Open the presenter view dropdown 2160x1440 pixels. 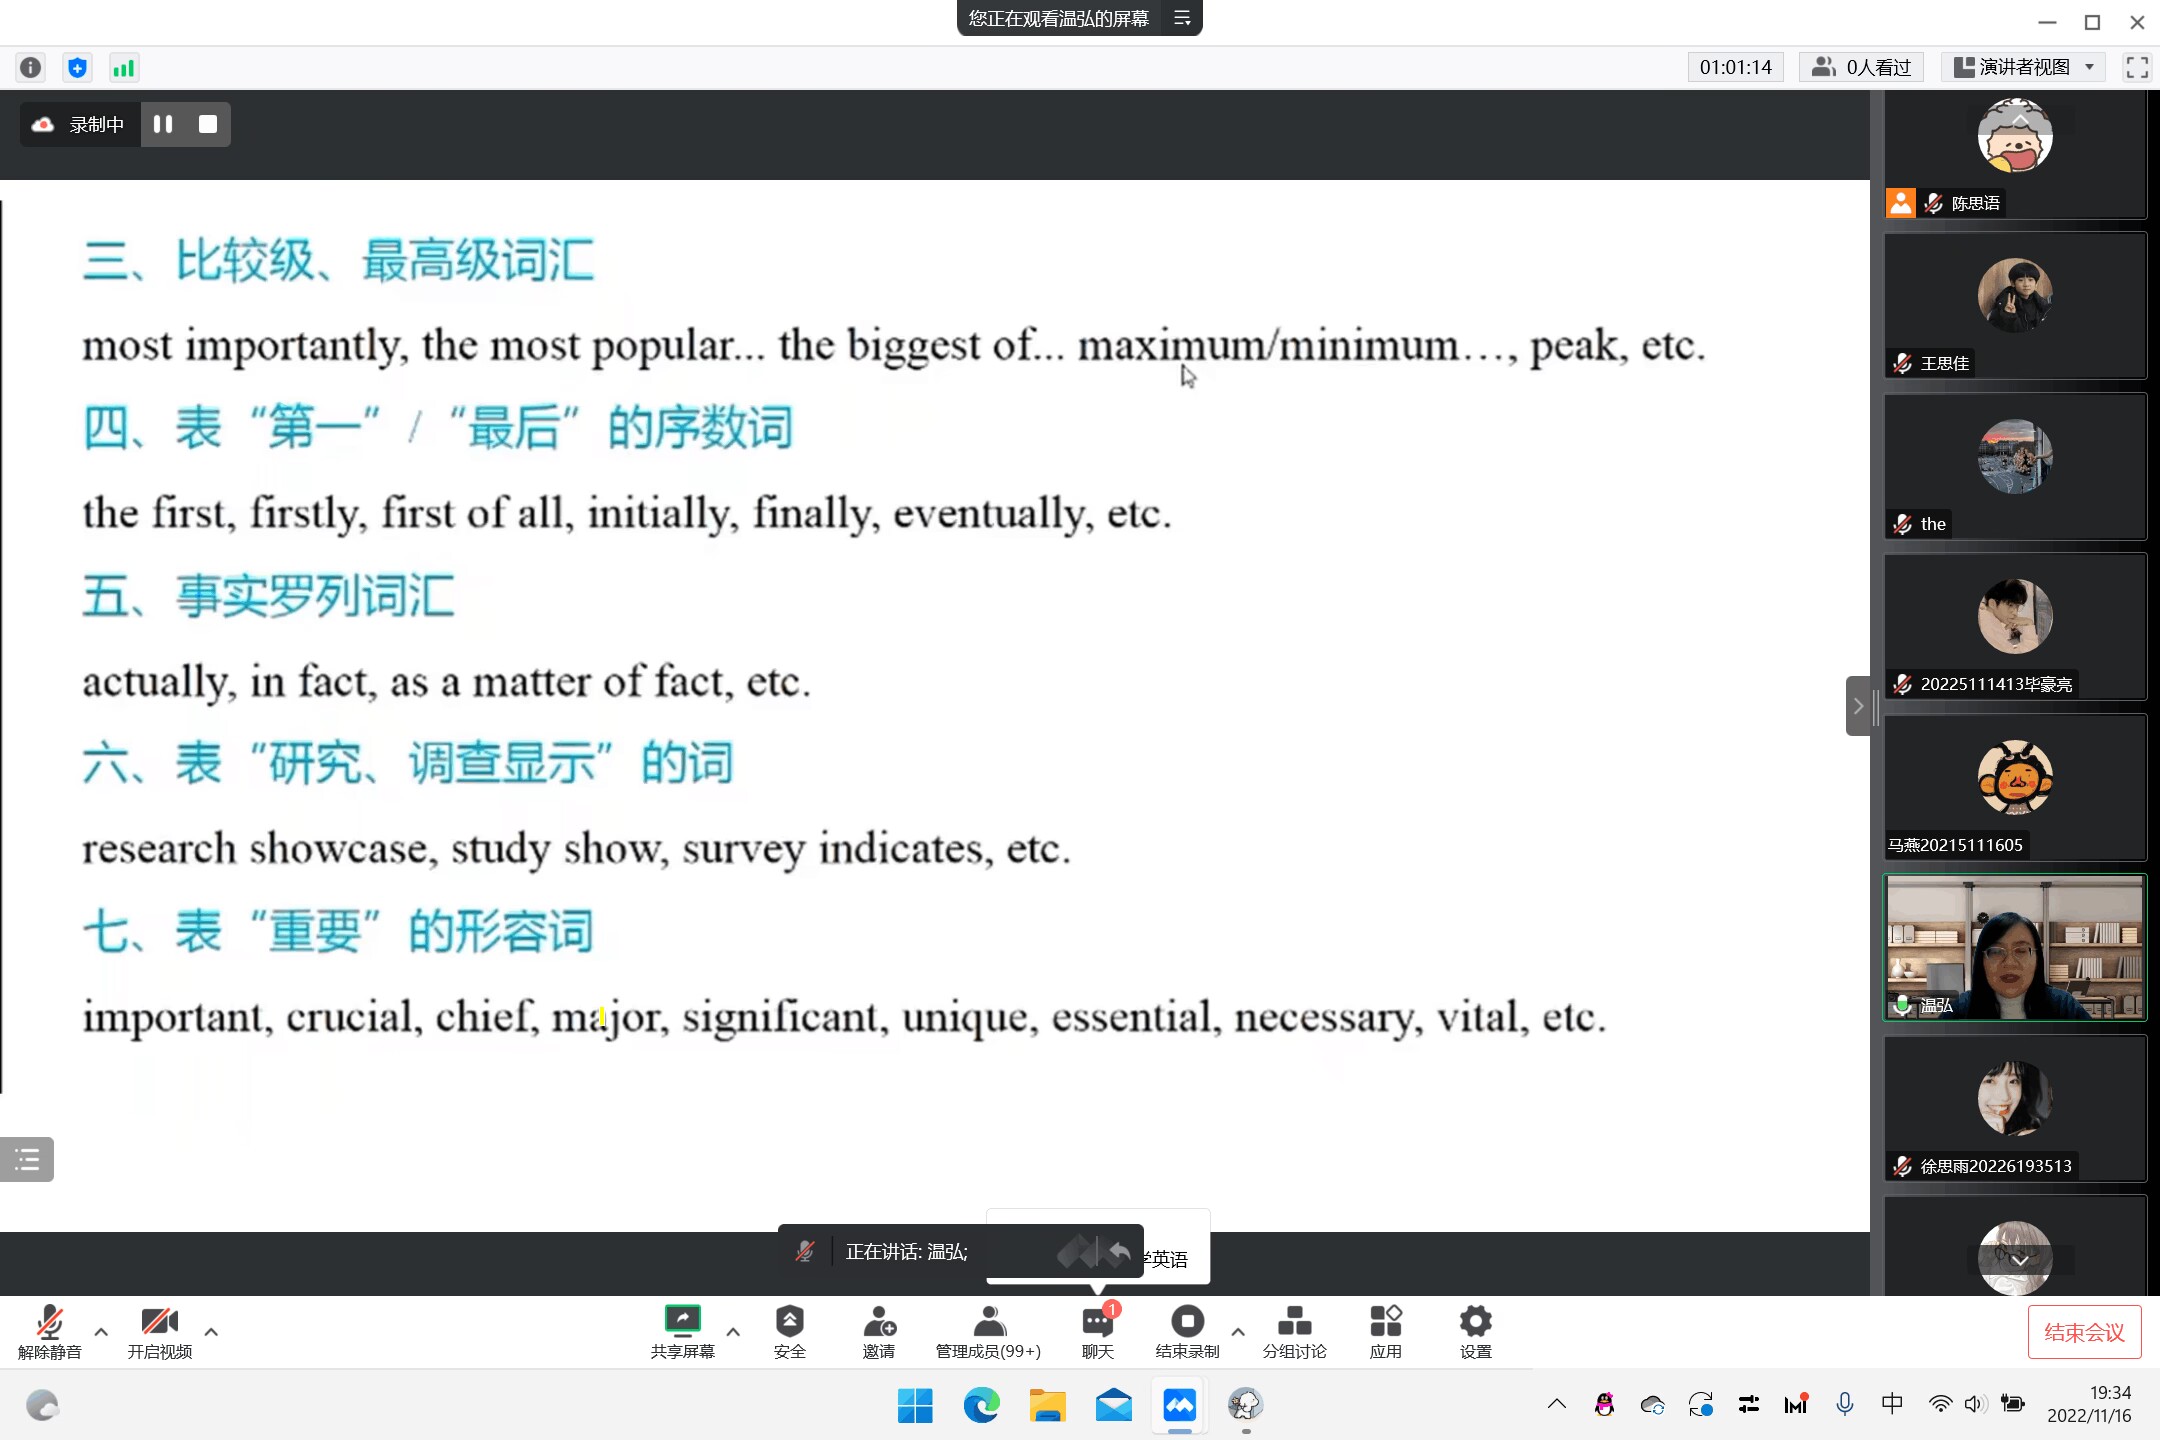[x=2024, y=67]
